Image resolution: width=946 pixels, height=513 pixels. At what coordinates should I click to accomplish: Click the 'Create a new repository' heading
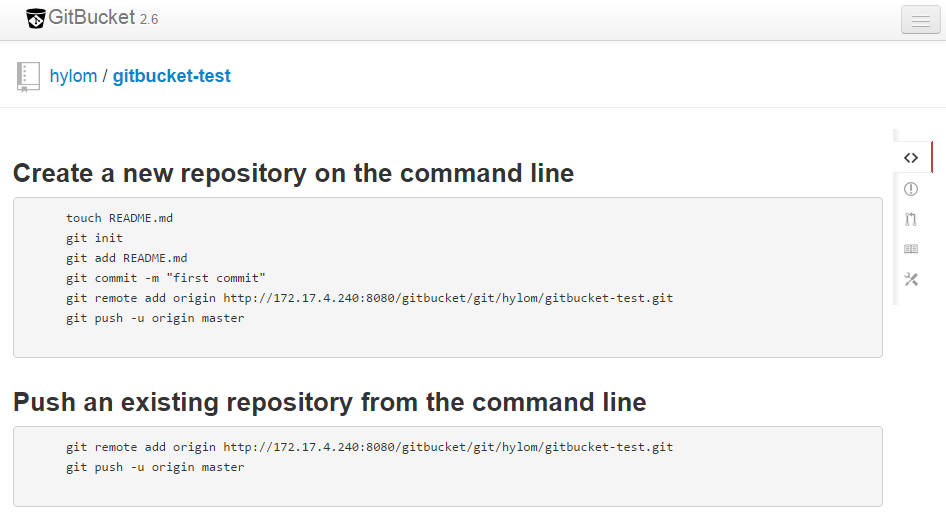tap(293, 173)
